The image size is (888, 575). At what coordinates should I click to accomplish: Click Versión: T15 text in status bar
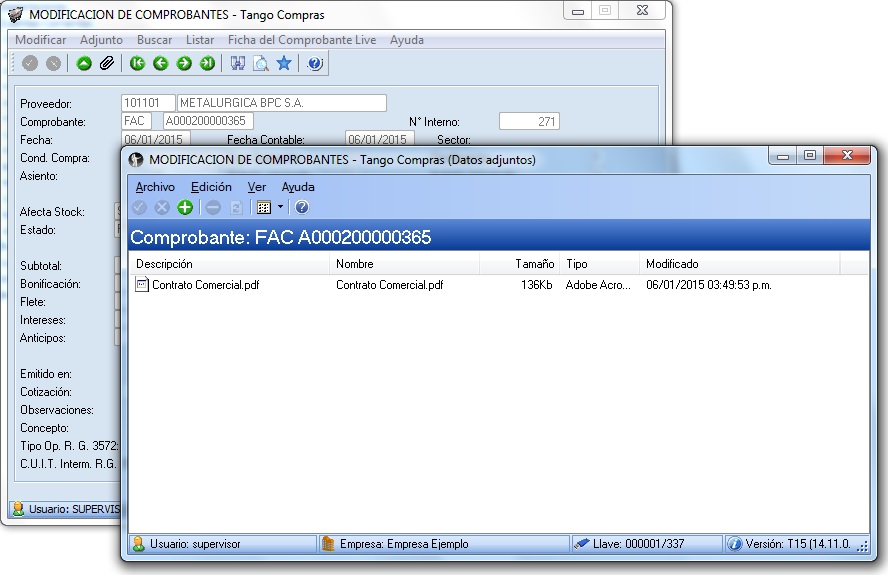(798, 544)
